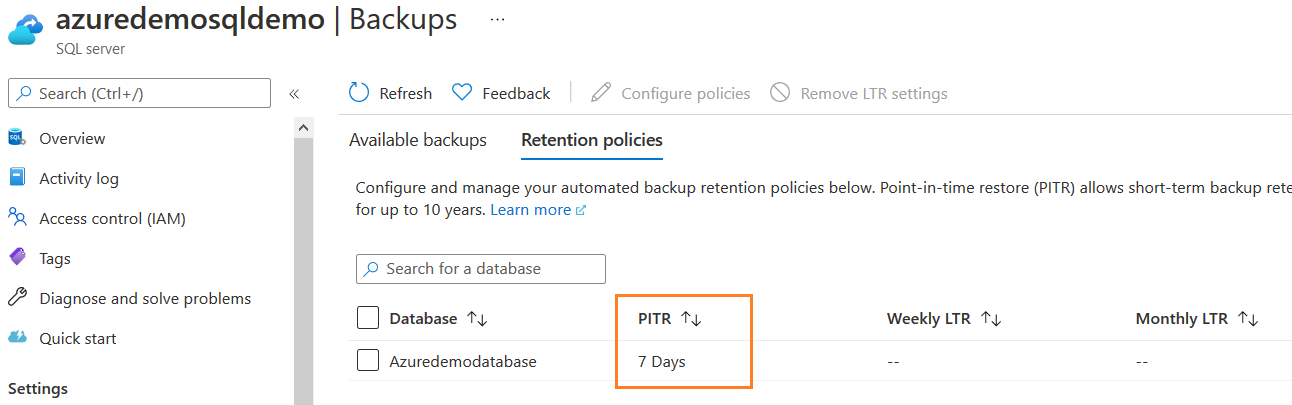
Task: Click the Feedback heart icon
Action: (x=462, y=93)
